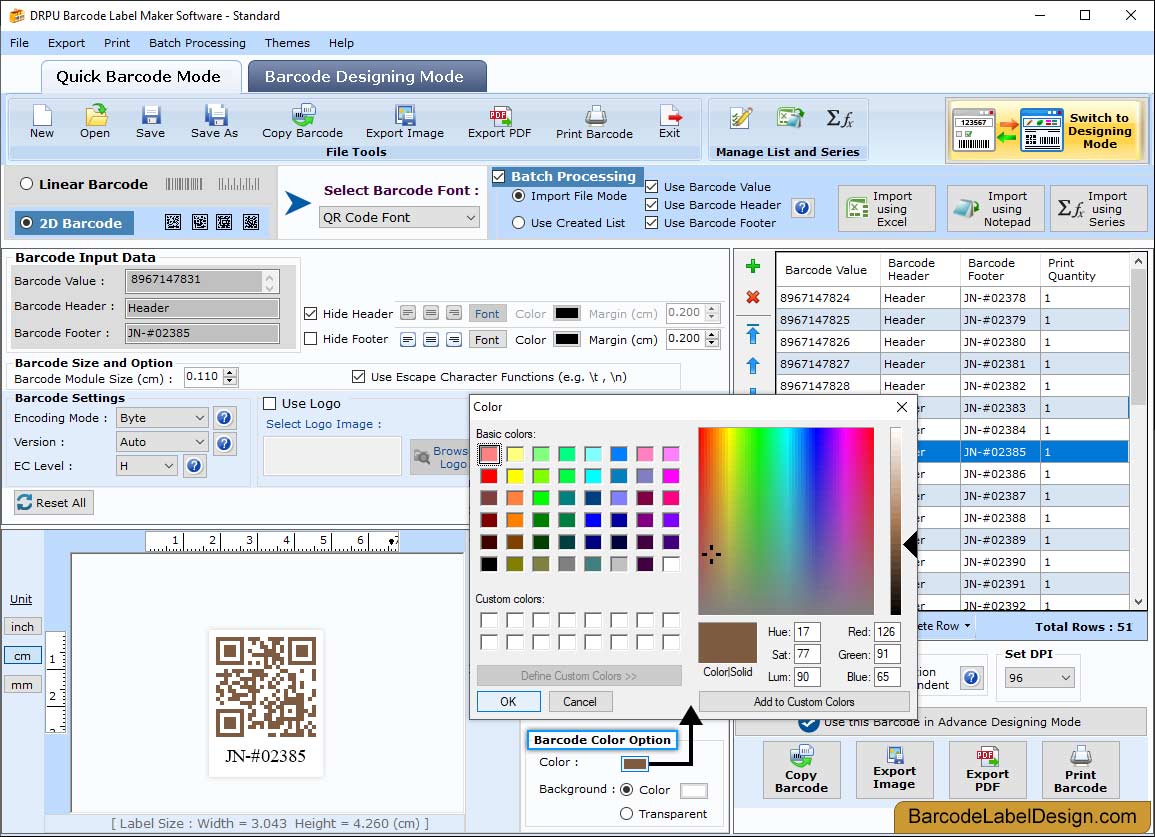Image resolution: width=1155 pixels, height=837 pixels.
Task: Open the Batch Processing menu
Action: coord(197,43)
